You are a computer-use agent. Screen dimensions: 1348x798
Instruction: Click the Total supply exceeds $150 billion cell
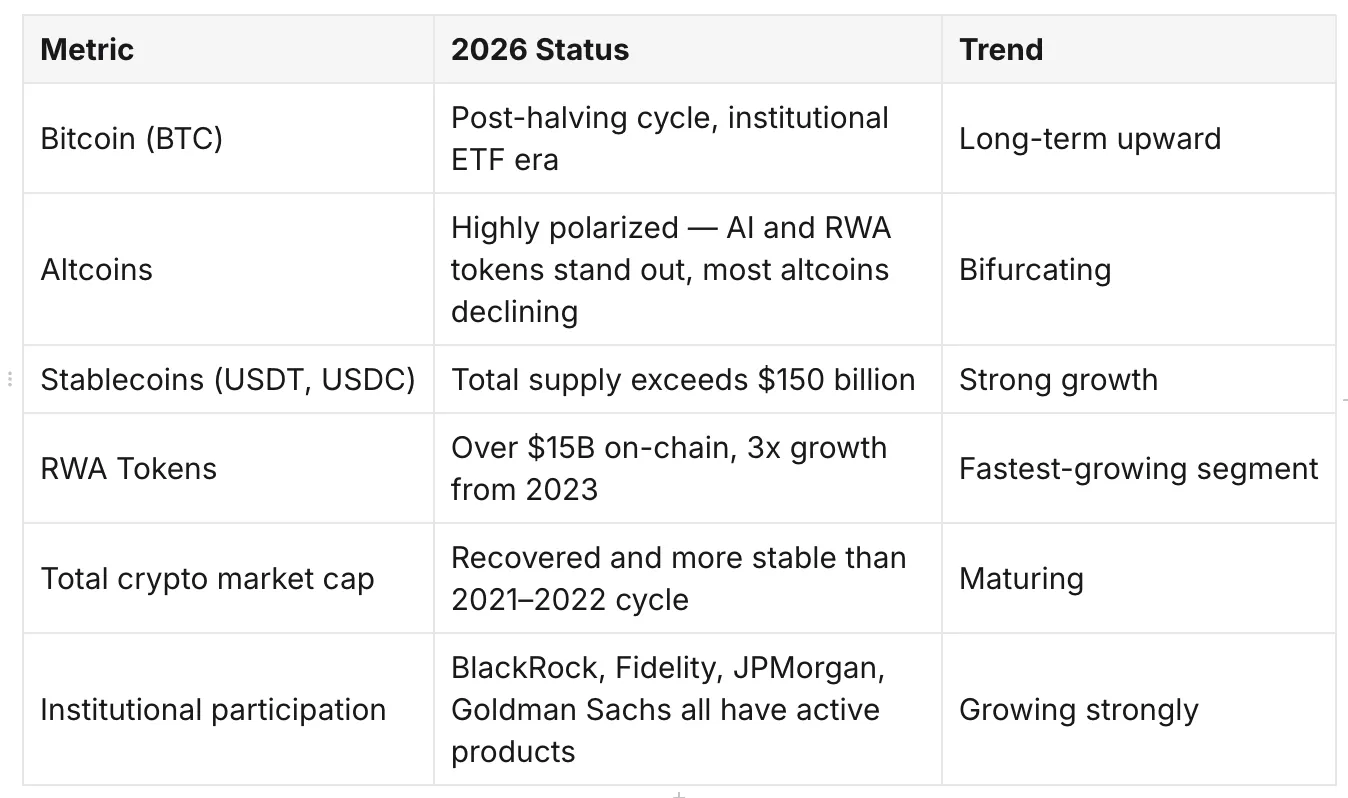[688, 379]
